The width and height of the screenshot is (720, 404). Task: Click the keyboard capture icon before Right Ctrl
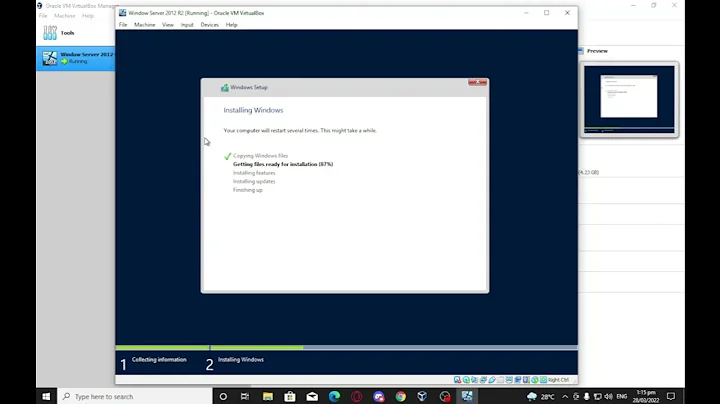tap(544, 380)
